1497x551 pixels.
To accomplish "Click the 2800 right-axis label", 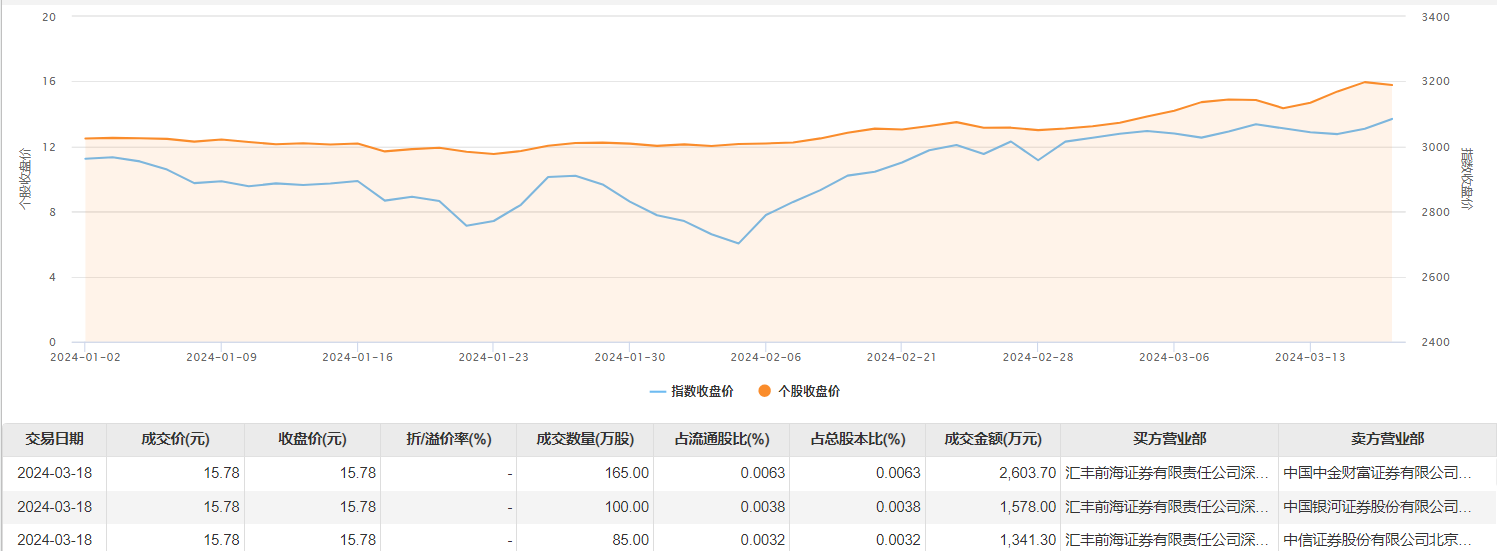I will [1434, 212].
